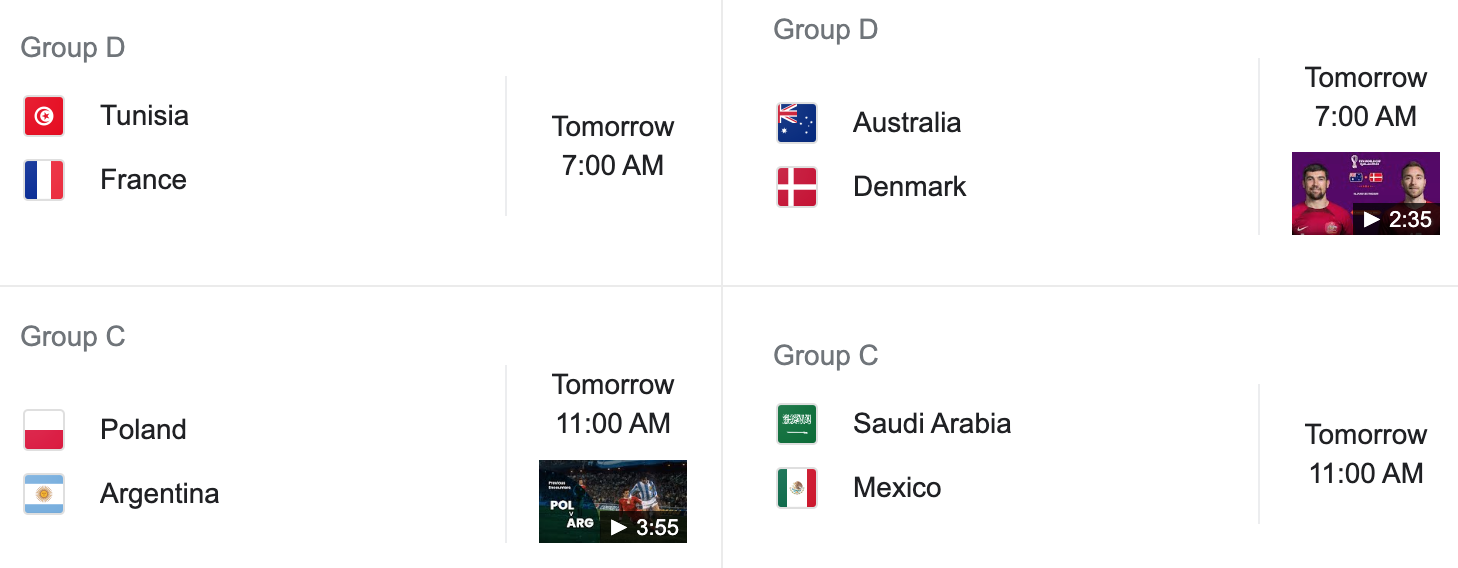
Task: Open the Tunisia team name link
Action: pos(144,116)
